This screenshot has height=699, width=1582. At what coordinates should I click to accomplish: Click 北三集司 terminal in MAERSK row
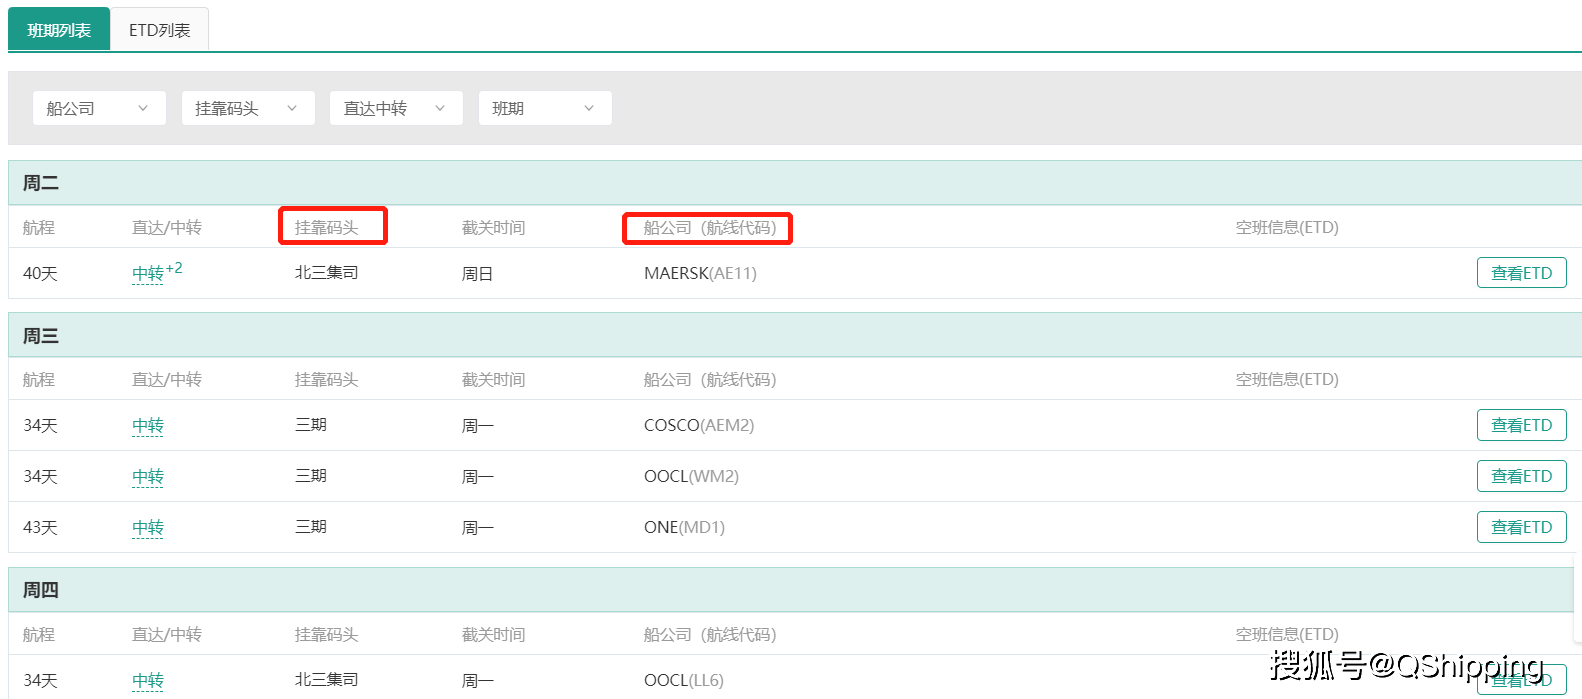point(326,272)
